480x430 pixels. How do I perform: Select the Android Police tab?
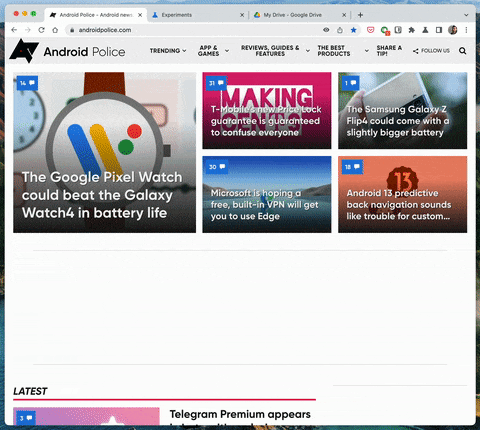click(96, 15)
